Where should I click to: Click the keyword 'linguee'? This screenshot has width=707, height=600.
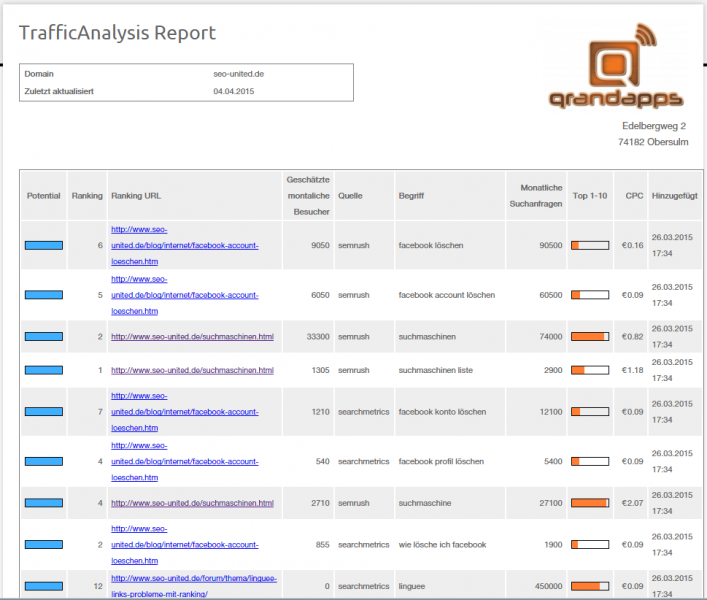[x=412, y=586]
